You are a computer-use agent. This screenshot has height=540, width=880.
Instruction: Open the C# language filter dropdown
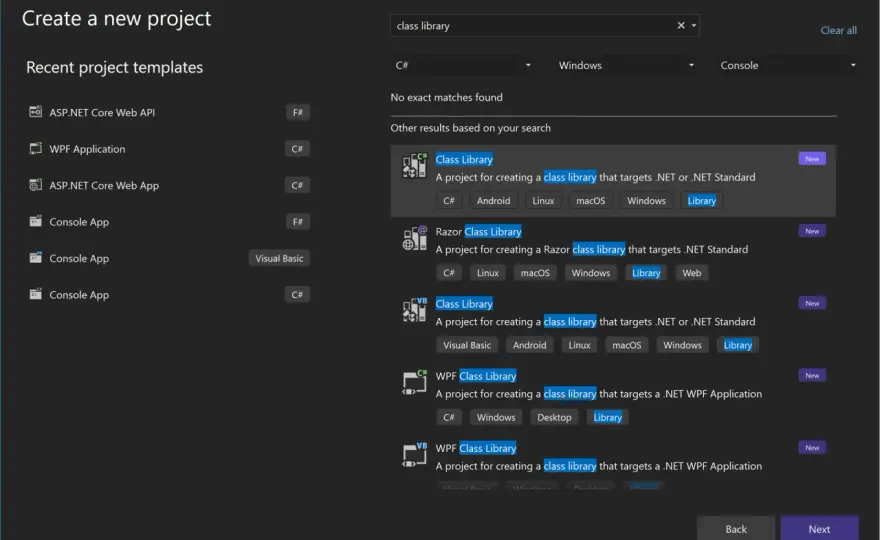pyautogui.click(x=462, y=65)
